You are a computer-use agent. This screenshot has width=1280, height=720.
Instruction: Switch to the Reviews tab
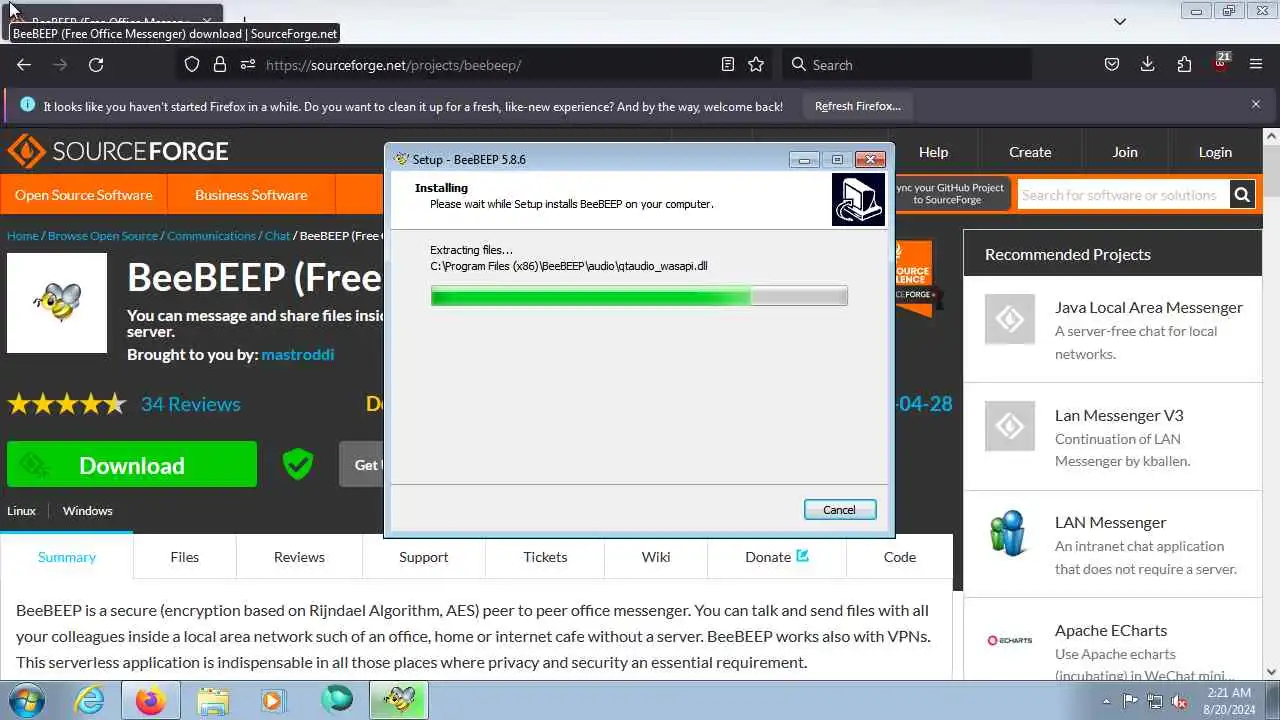(x=299, y=557)
